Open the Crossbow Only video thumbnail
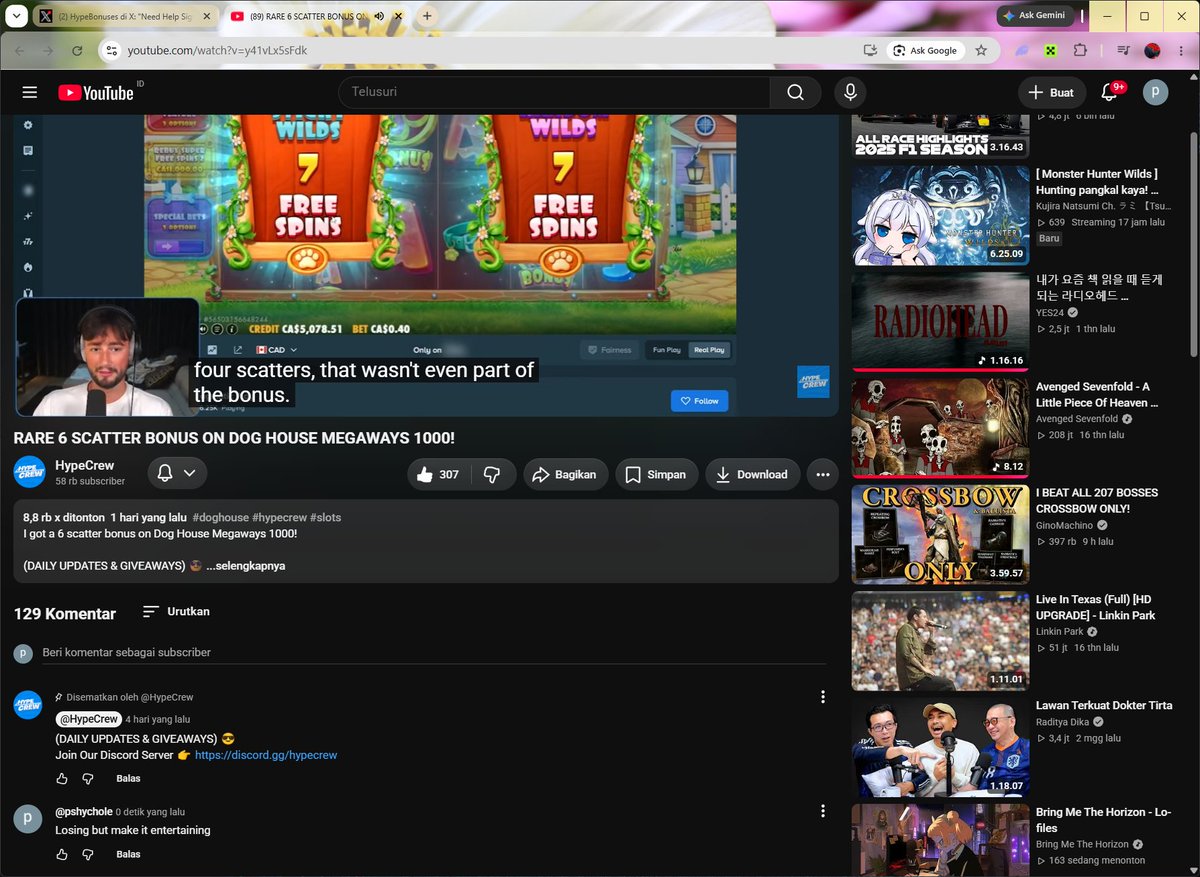Viewport: 1200px width, 877px height. point(940,534)
